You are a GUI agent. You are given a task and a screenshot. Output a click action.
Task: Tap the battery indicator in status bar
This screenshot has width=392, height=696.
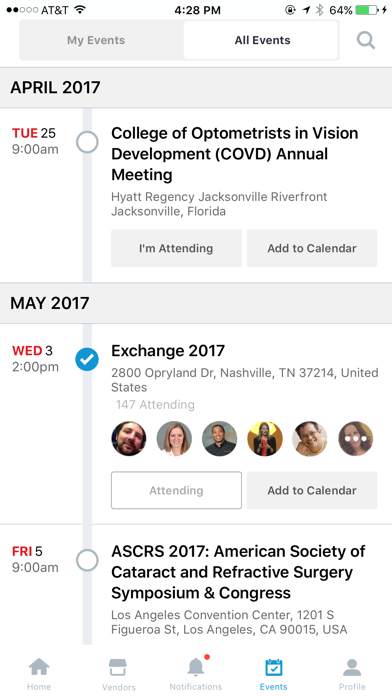click(367, 10)
